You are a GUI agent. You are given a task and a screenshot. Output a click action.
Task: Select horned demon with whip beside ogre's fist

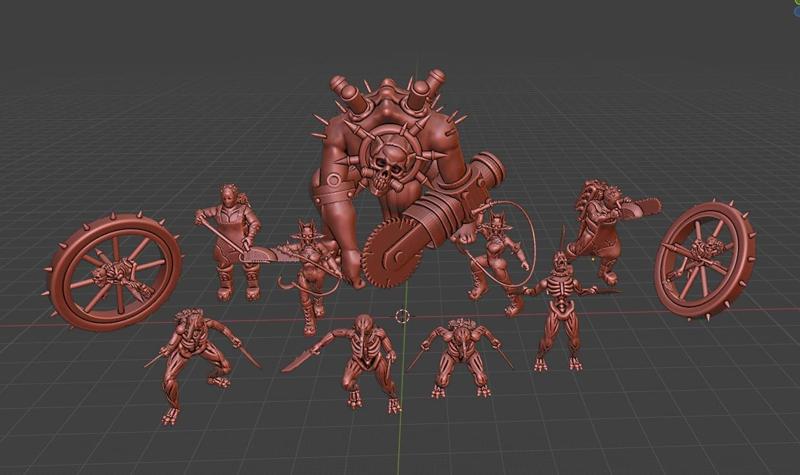pos(310,276)
